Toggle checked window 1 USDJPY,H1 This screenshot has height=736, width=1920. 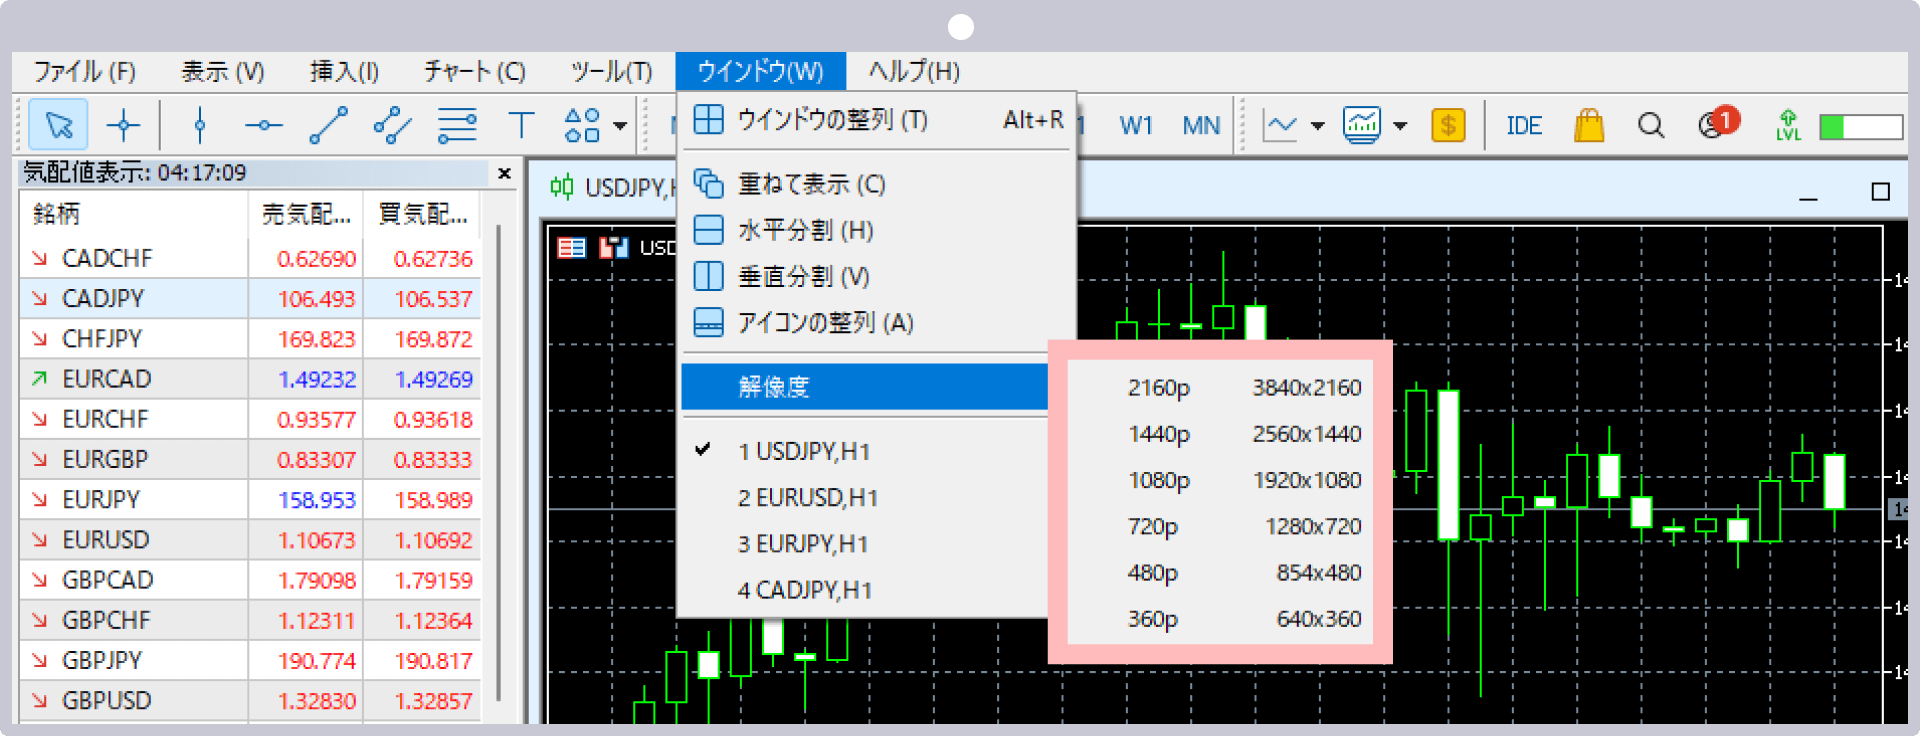click(863, 451)
